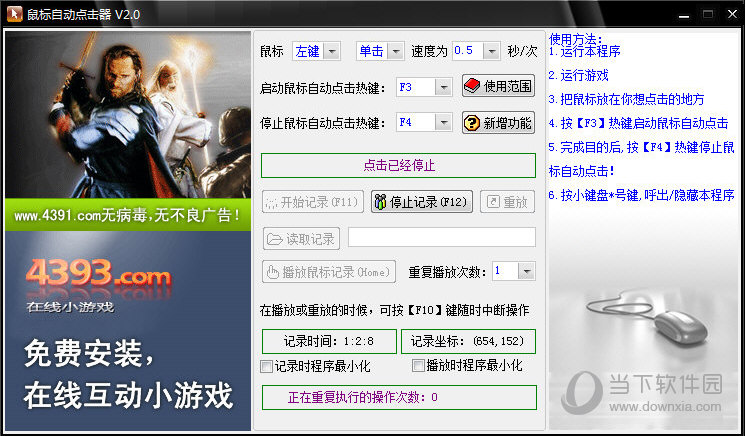Click the red book icon on 使用范围
This screenshot has height=436, width=746.
click(473, 87)
